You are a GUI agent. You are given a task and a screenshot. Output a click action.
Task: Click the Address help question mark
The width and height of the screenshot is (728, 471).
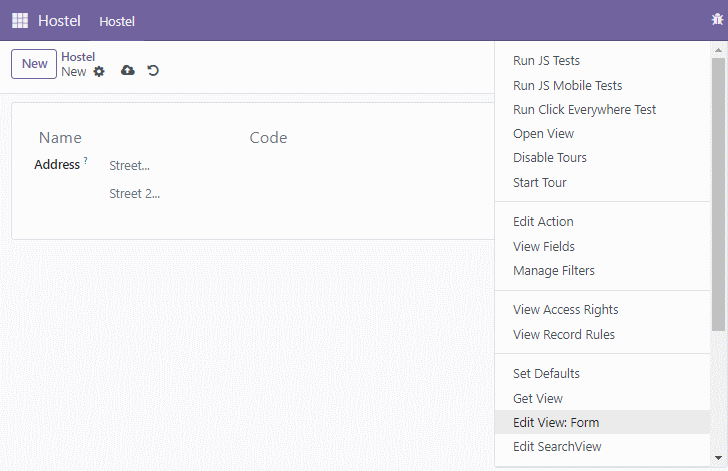(85, 160)
